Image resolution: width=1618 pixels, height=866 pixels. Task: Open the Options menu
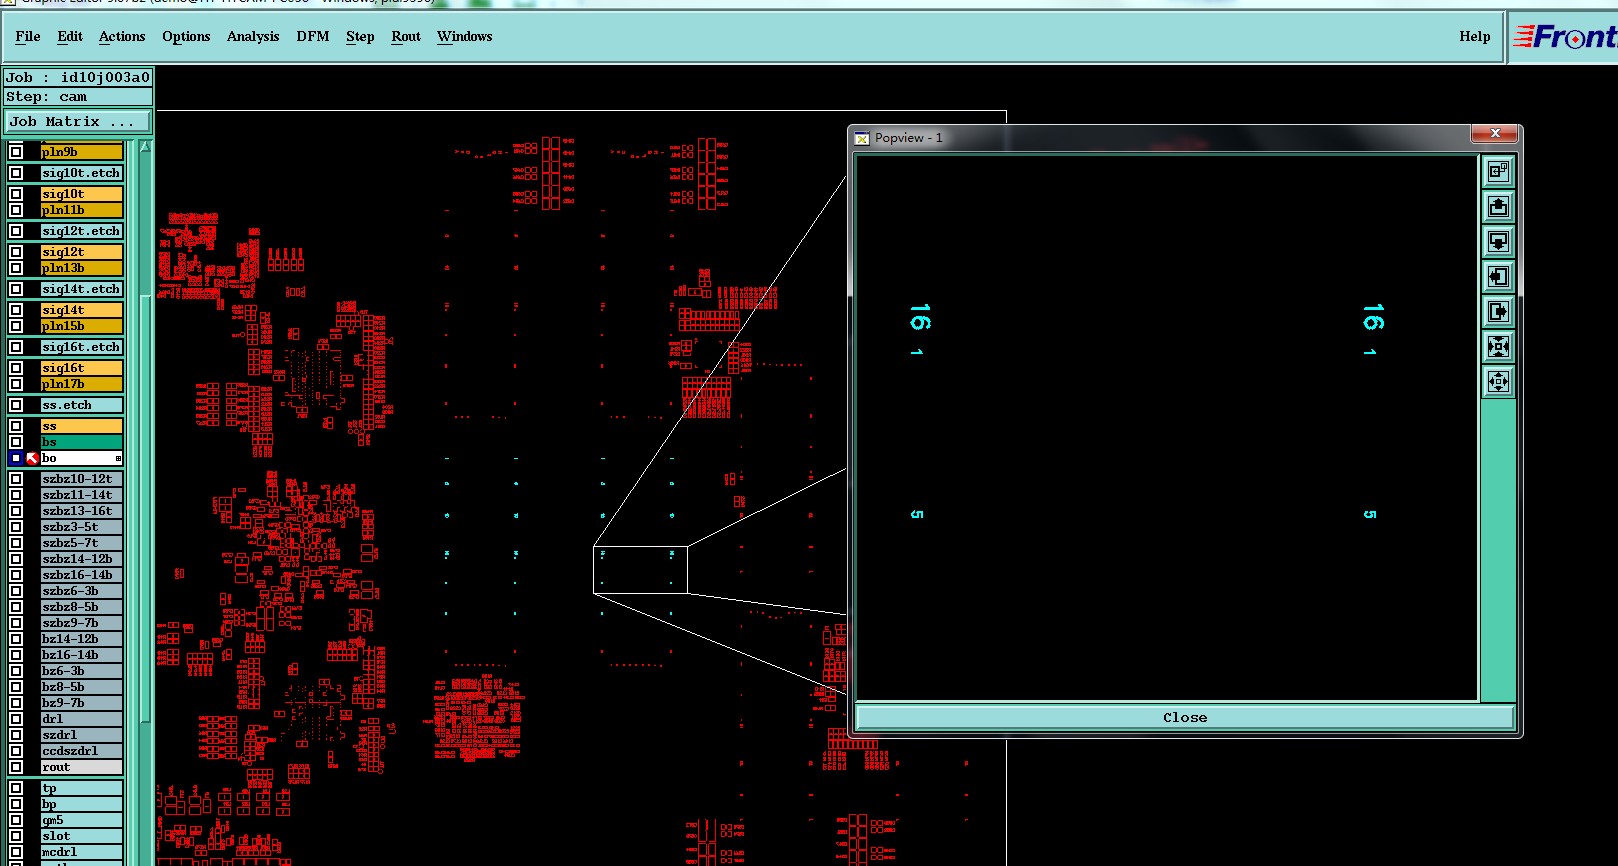coord(186,37)
